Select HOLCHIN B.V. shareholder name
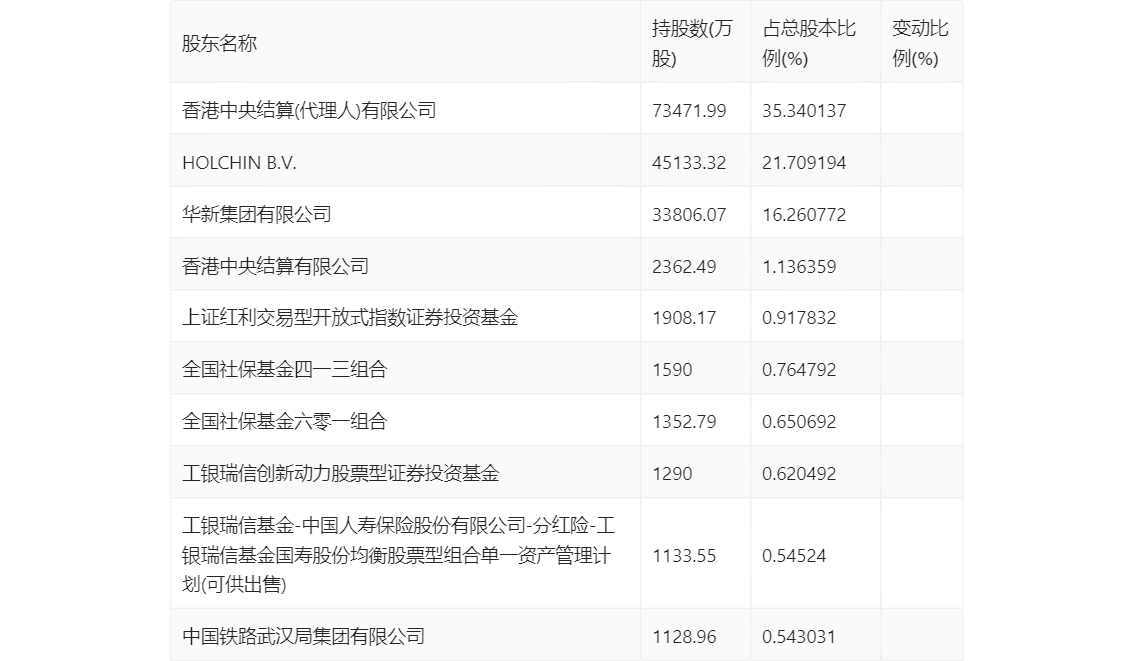The width and height of the screenshot is (1134, 661). click(x=239, y=163)
